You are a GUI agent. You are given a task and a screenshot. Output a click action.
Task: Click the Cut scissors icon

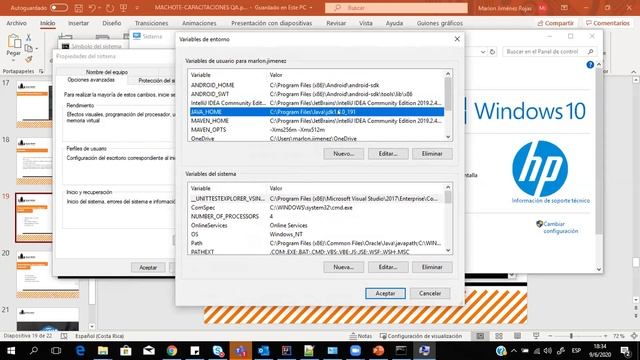(29, 38)
